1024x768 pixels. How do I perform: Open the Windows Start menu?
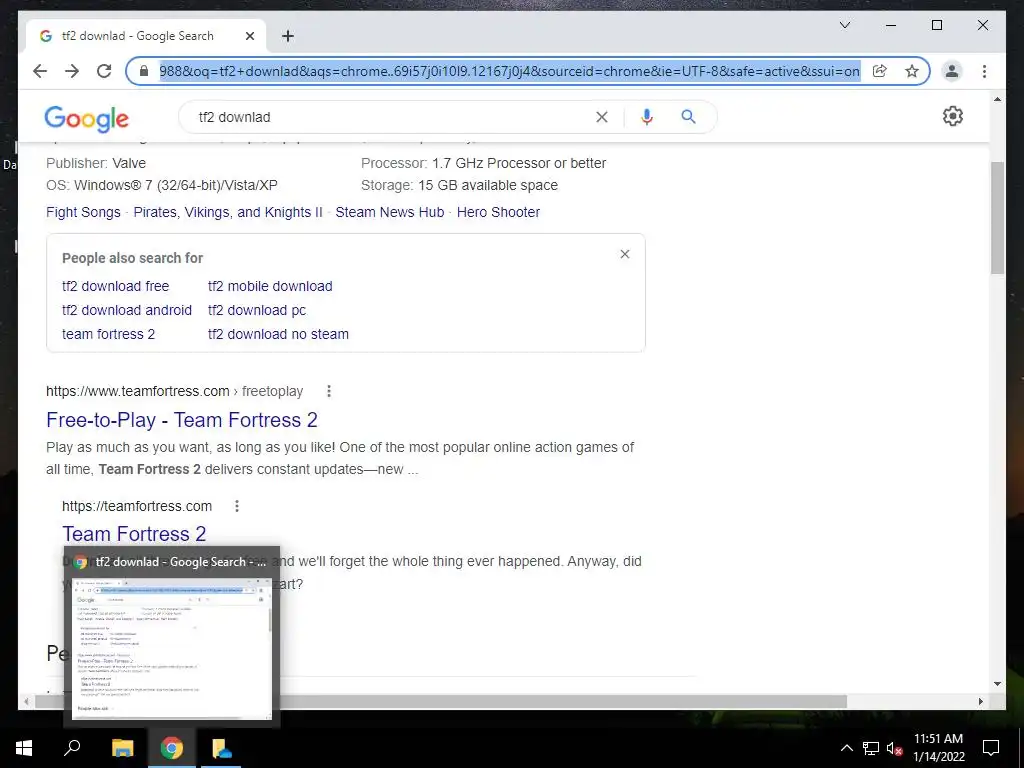pos(24,748)
